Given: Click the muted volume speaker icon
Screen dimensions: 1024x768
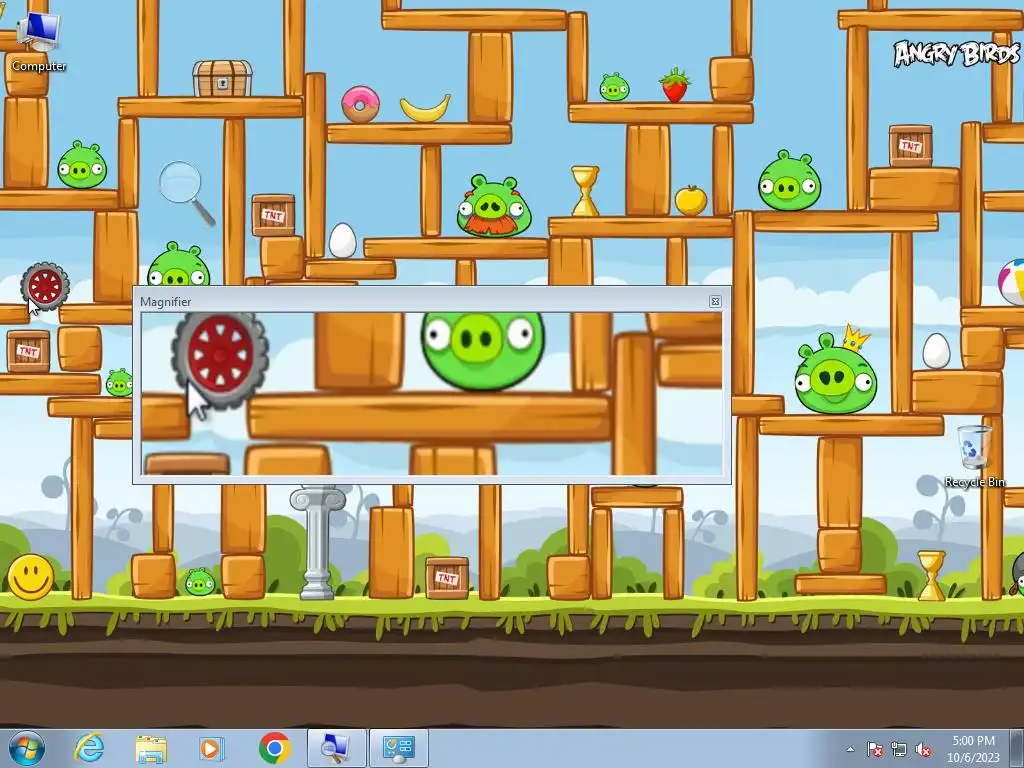Looking at the screenshot, I should pyautogui.click(x=923, y=749).
